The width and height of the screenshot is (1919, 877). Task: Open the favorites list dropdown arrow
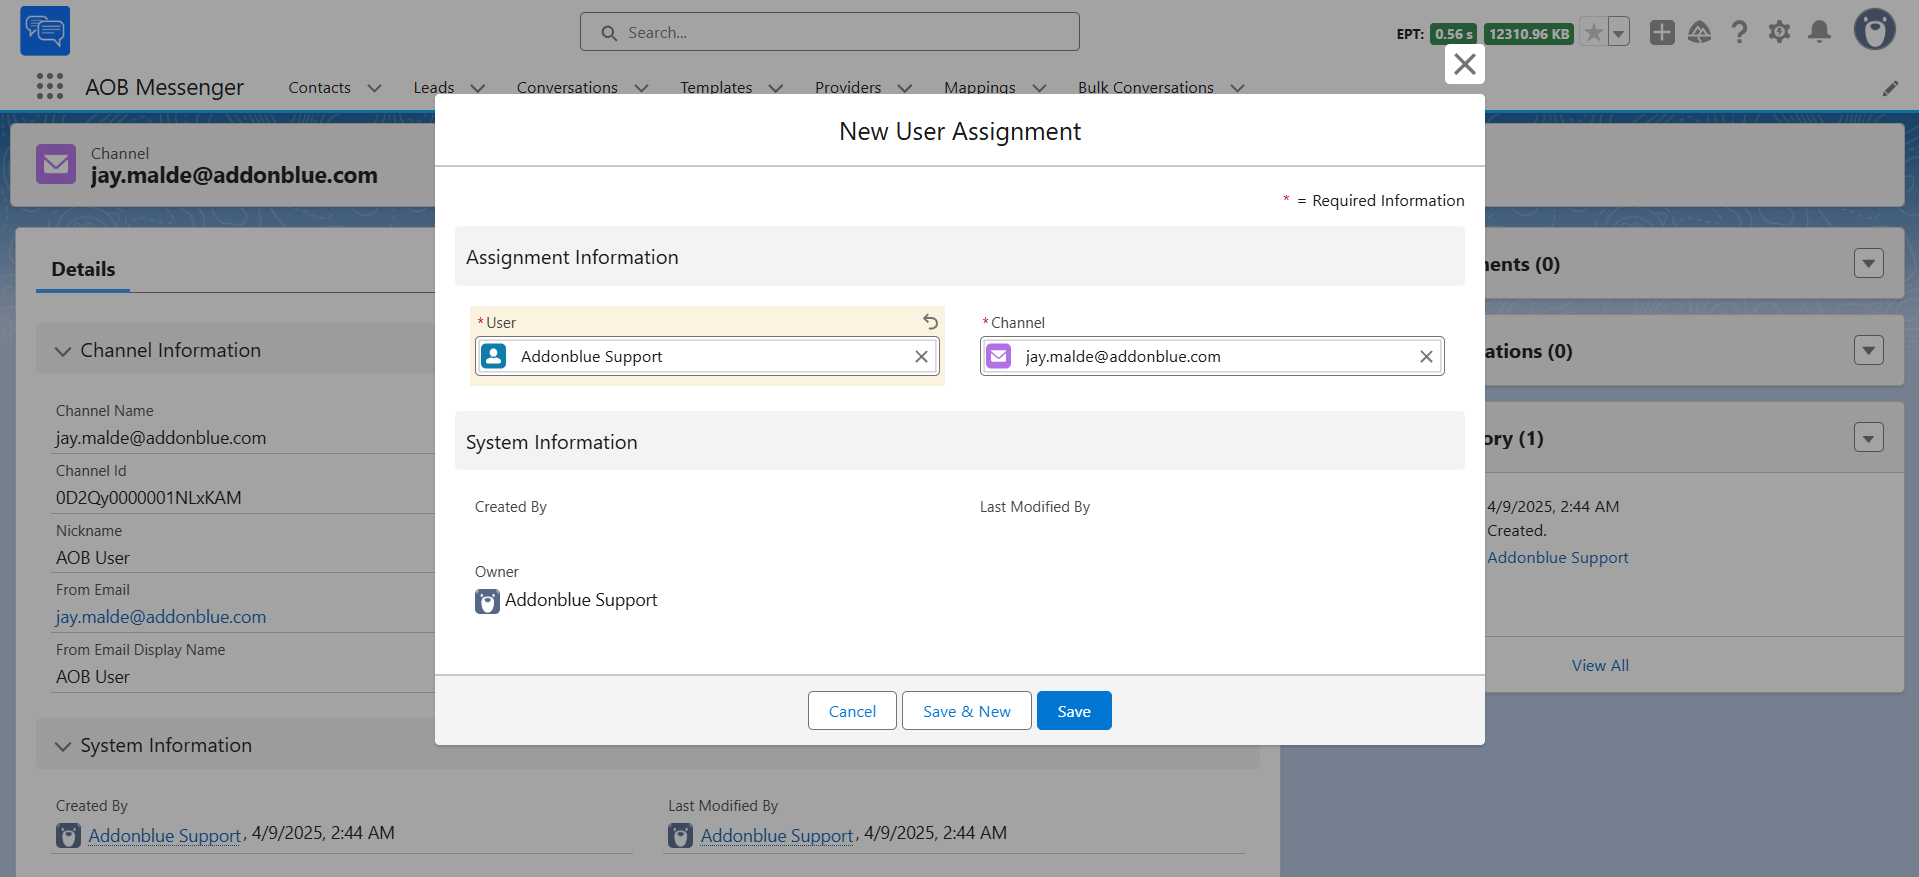pos(1619,33)
